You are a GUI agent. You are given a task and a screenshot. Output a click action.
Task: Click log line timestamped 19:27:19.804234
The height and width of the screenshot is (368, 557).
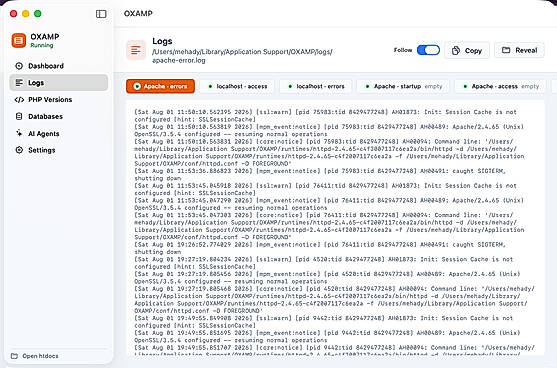coord(324,263)
